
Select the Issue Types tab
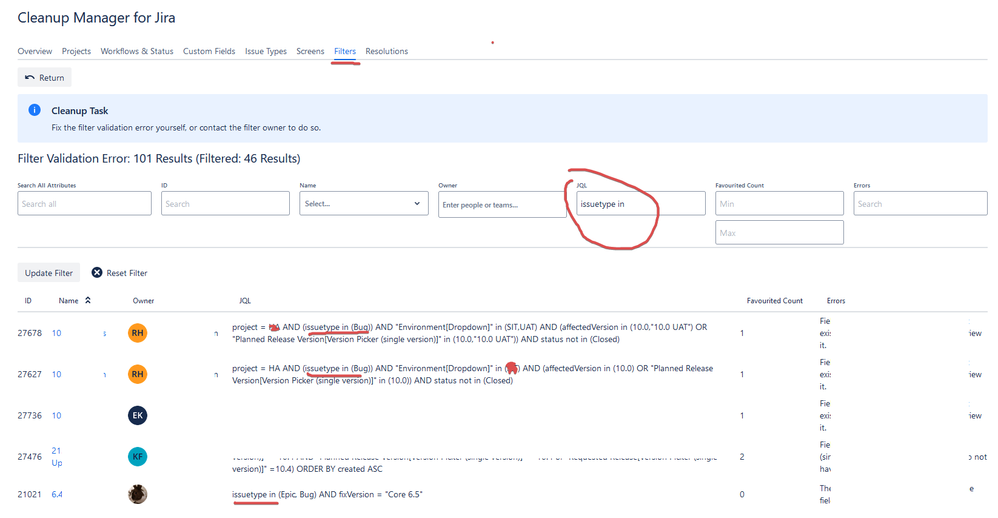pyautogui.click(x=265, y=51)
